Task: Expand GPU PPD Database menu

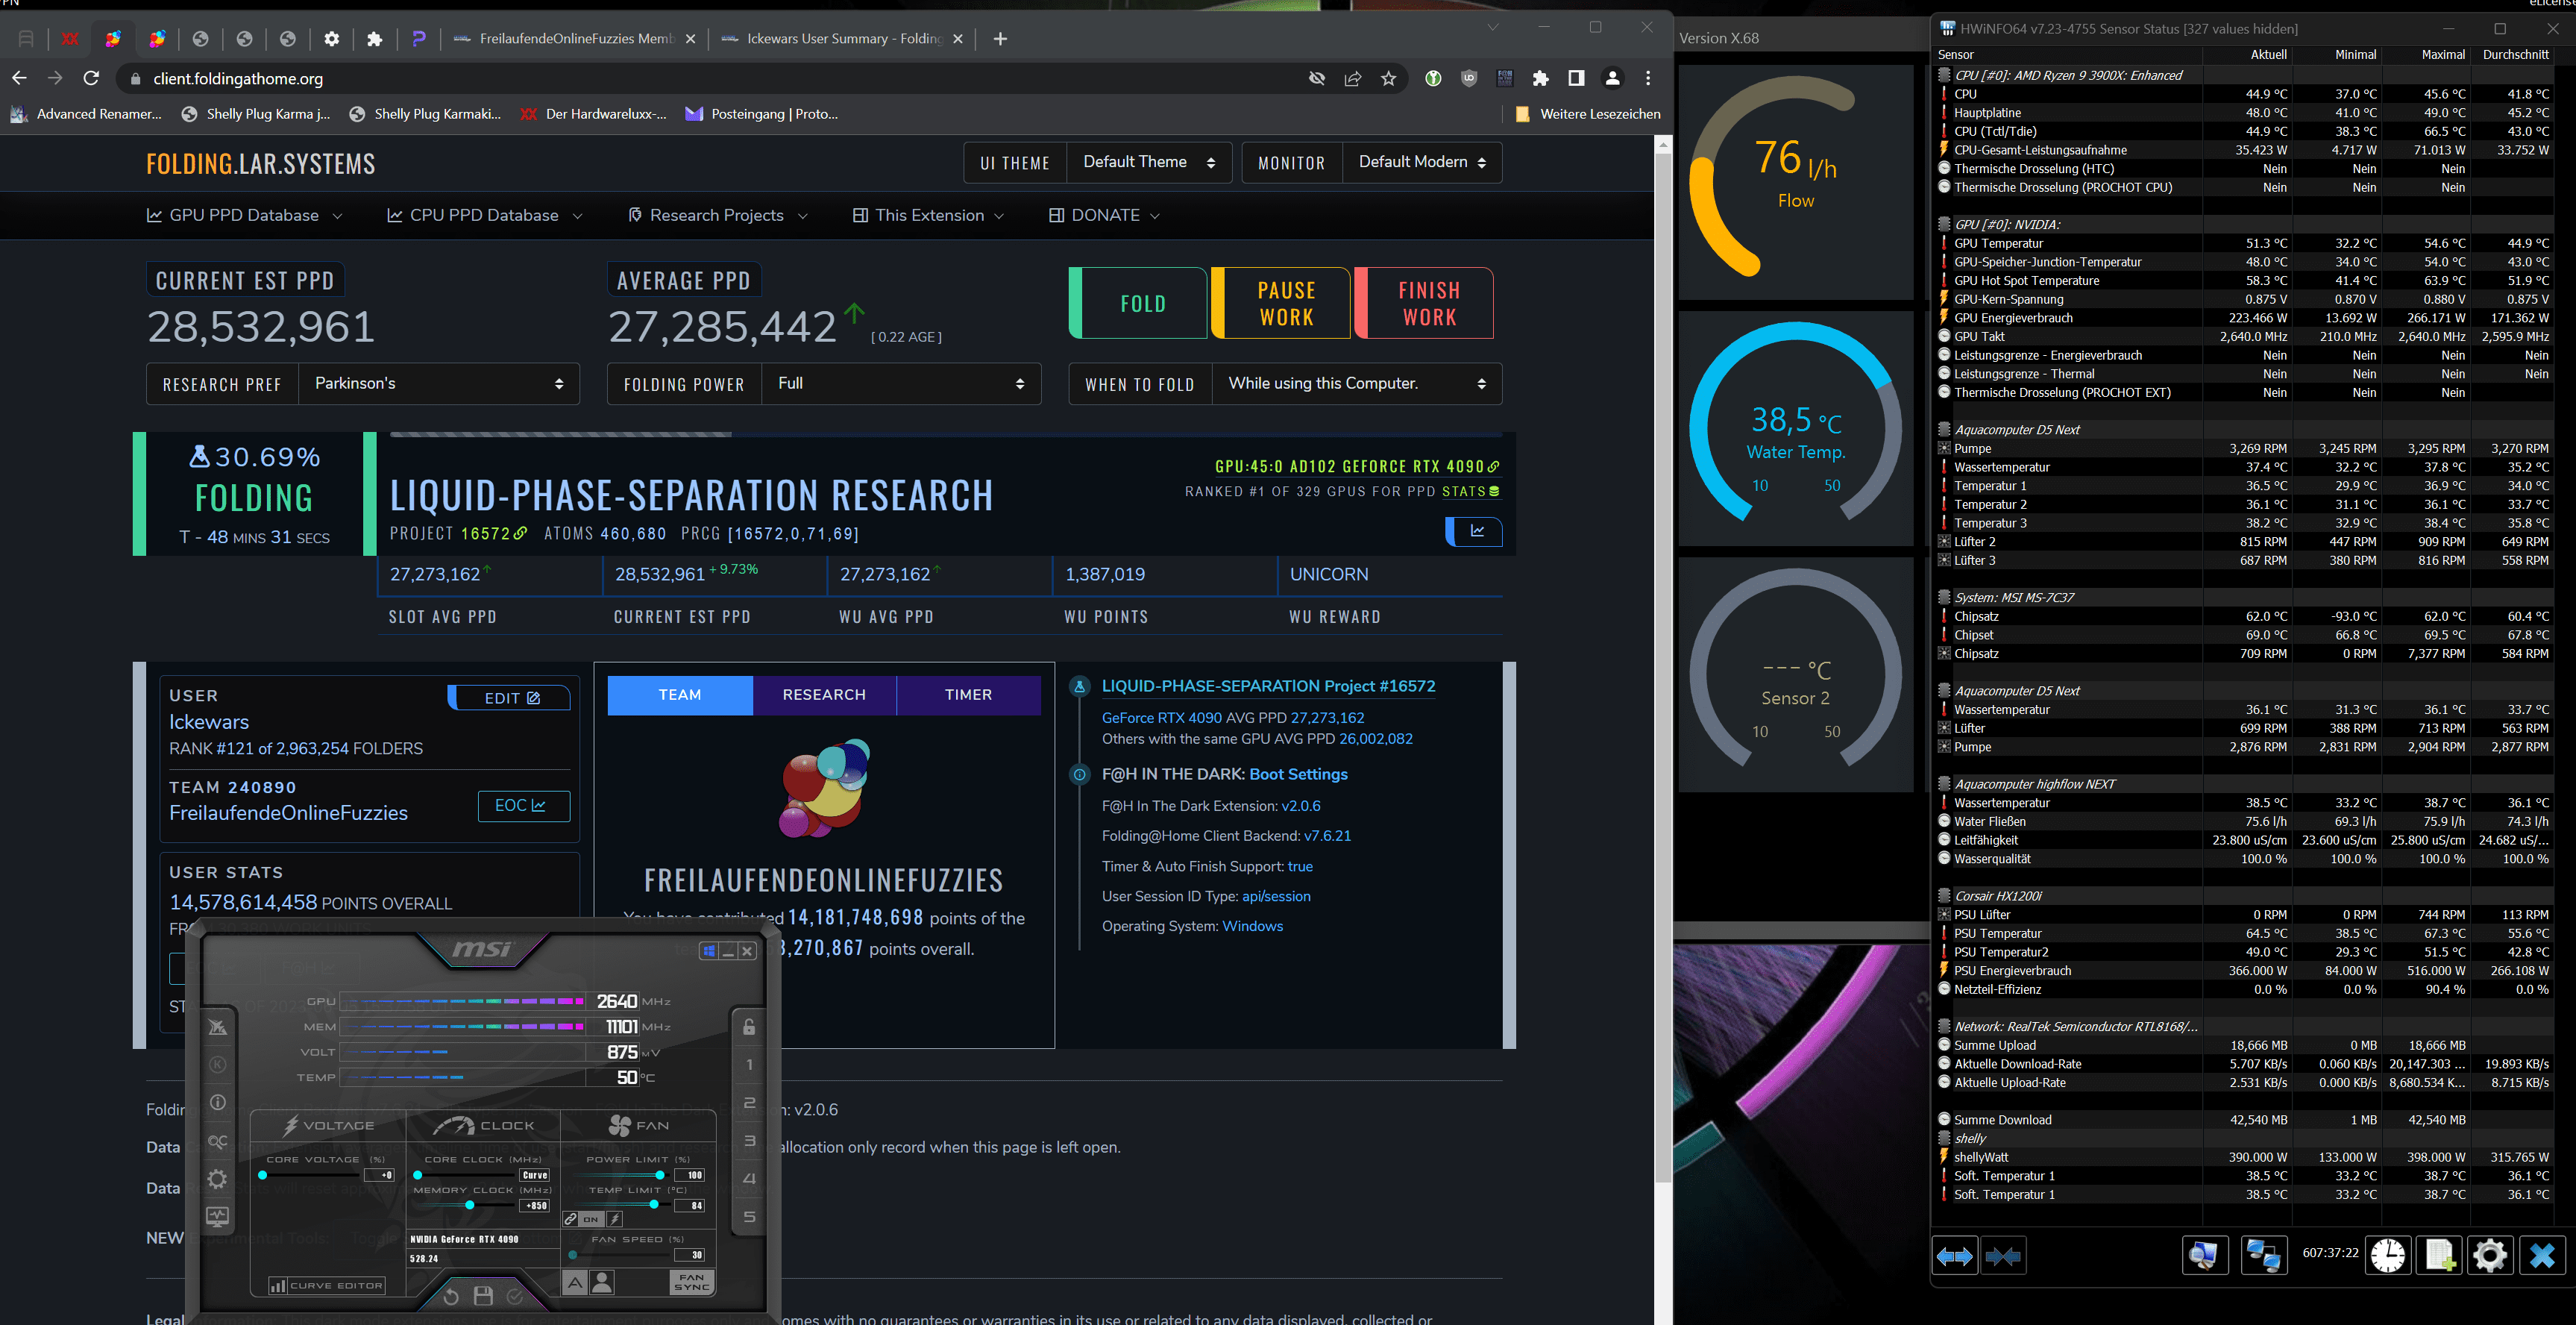Action: pyautogui.click(x=244, y=215)
